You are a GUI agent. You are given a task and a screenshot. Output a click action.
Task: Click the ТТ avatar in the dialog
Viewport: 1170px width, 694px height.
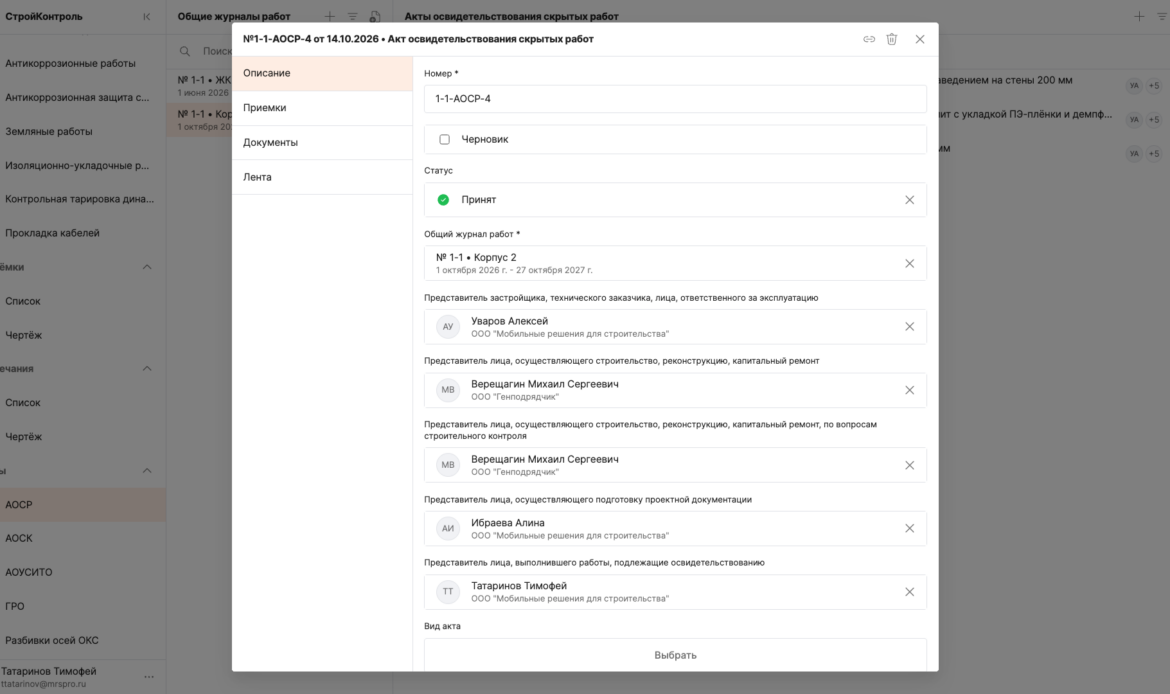tap(448, 592)
